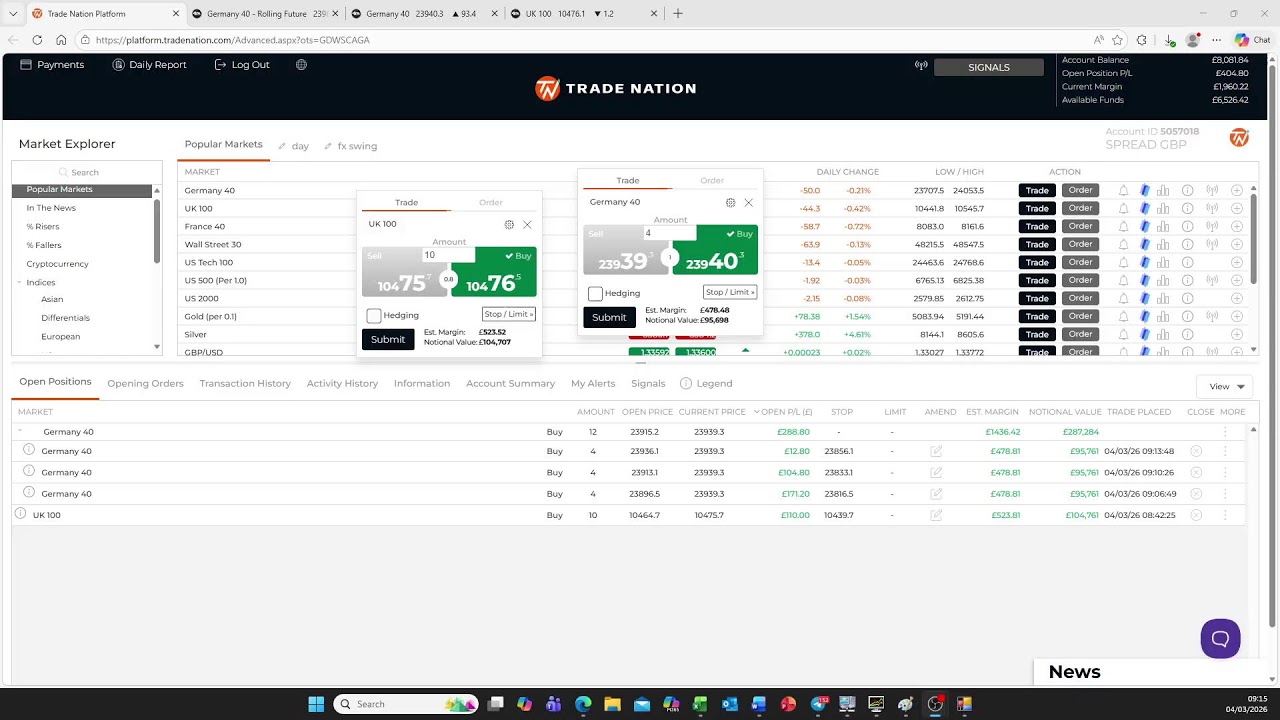Click the Trade Nation logo near Account ID
This screenshot has width=1280, height=720.
coord(1239,138)
